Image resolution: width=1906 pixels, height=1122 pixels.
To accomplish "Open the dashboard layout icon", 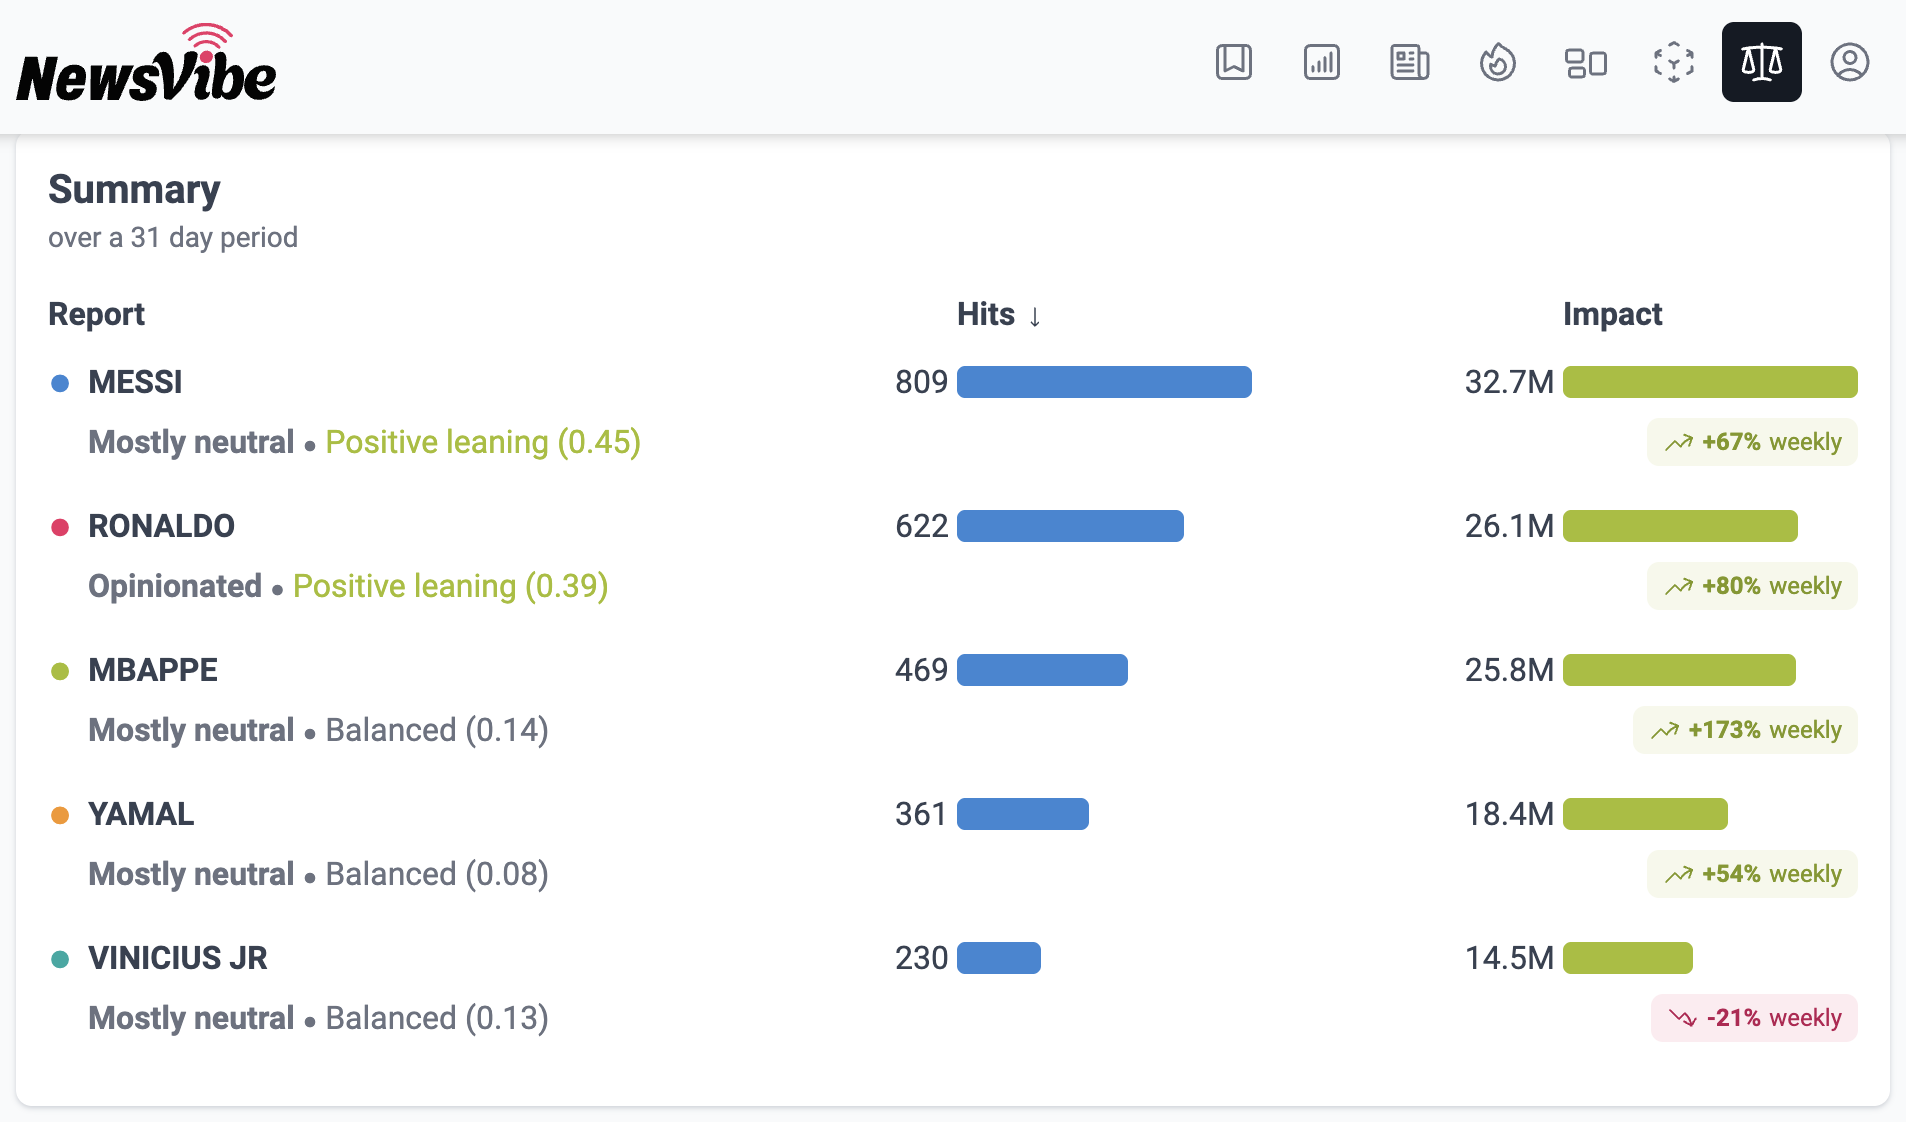I will pos(1585,62).
